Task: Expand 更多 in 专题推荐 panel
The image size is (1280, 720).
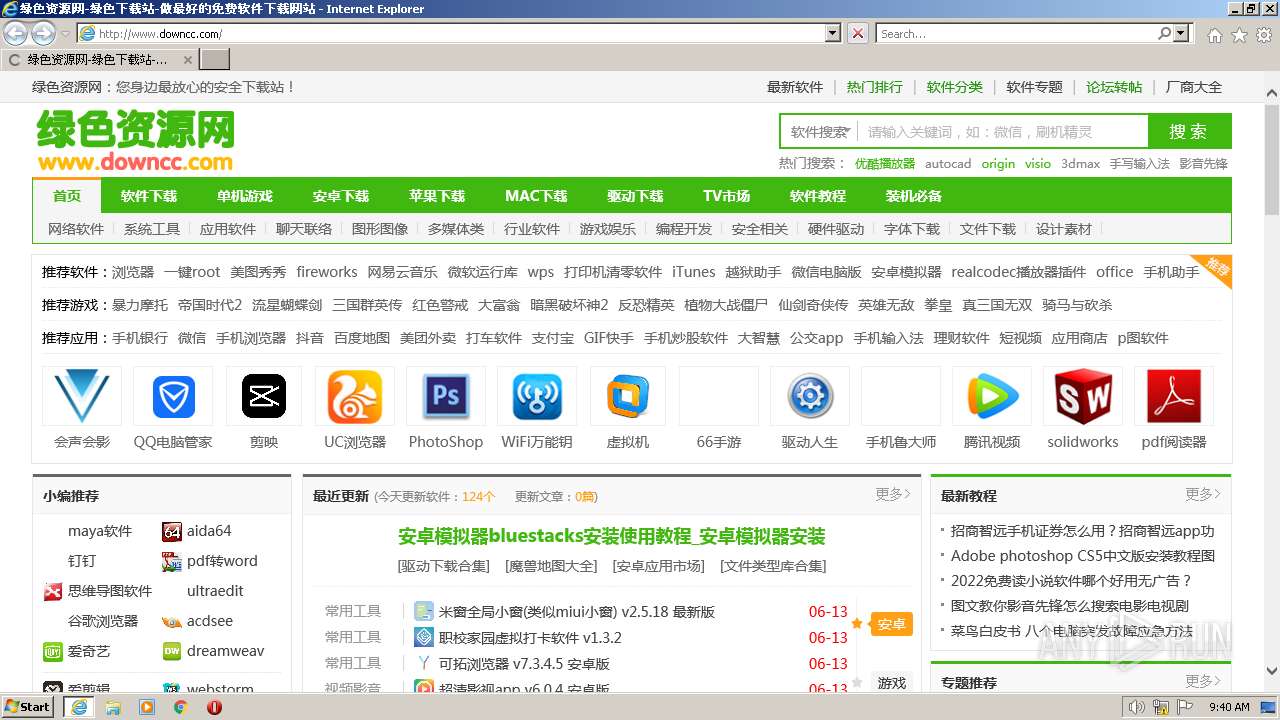Action: click(1203, 681)
